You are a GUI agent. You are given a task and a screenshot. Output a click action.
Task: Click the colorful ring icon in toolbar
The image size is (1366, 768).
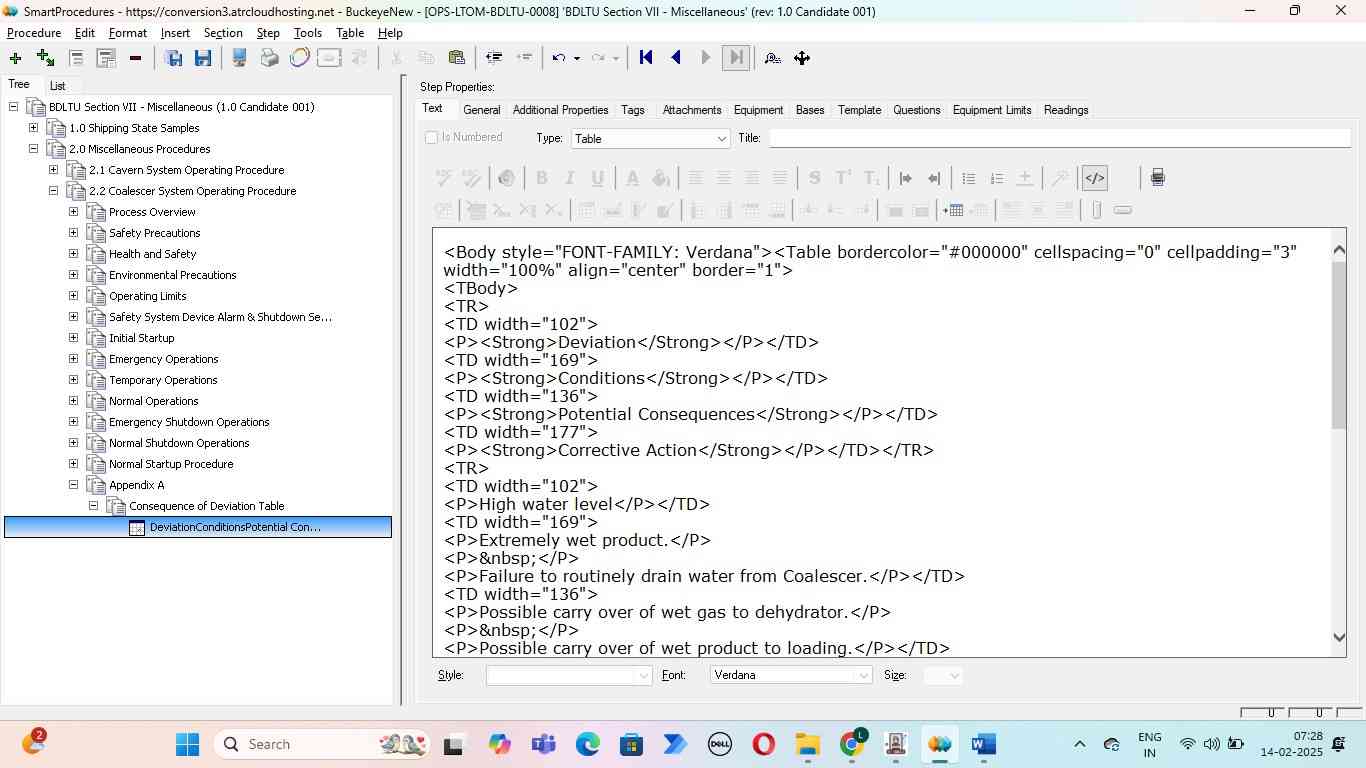click(x=299, y=58)
